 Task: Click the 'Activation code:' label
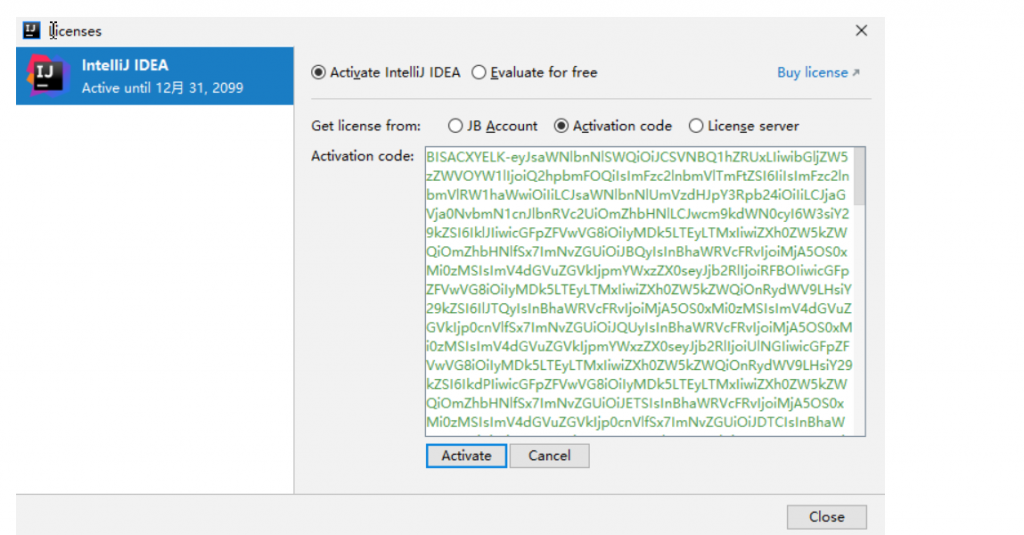click(362, 156)
